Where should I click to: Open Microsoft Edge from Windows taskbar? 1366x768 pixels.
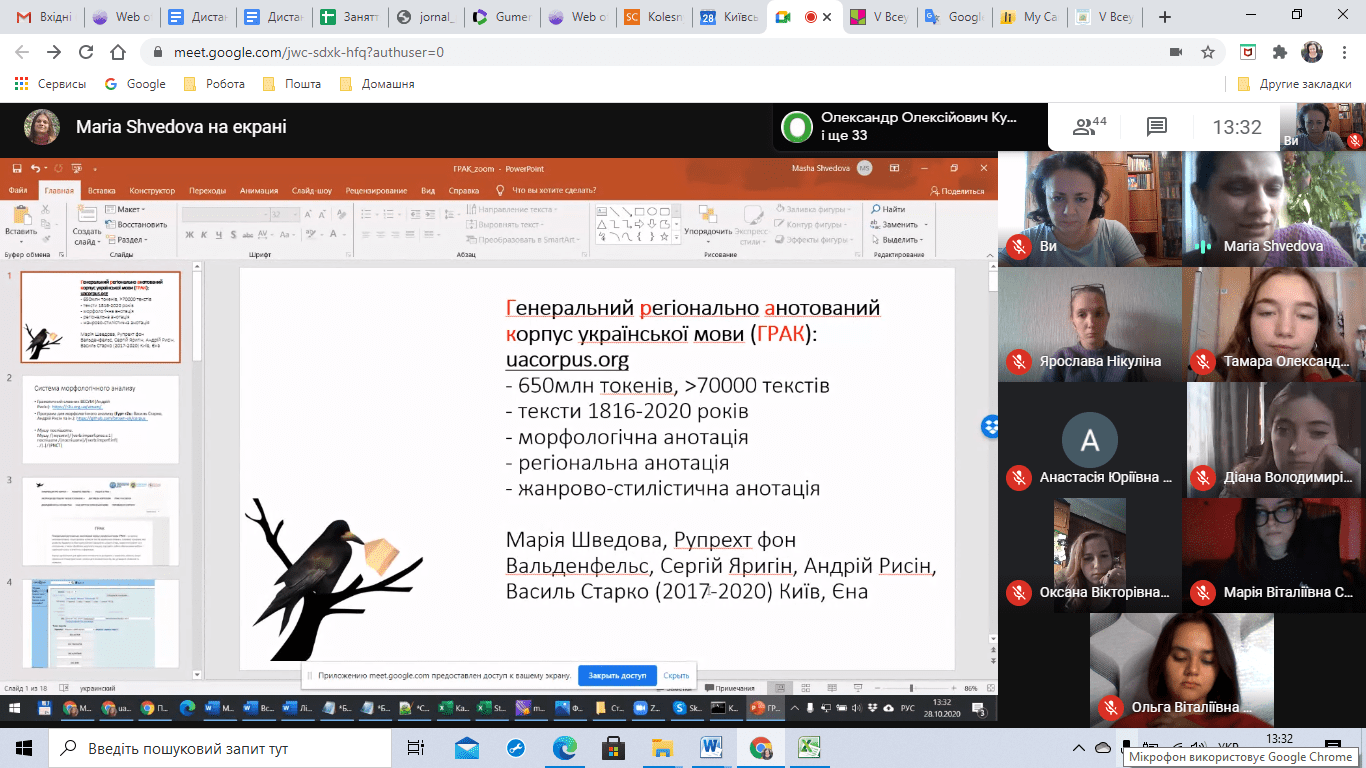[565, 748]
